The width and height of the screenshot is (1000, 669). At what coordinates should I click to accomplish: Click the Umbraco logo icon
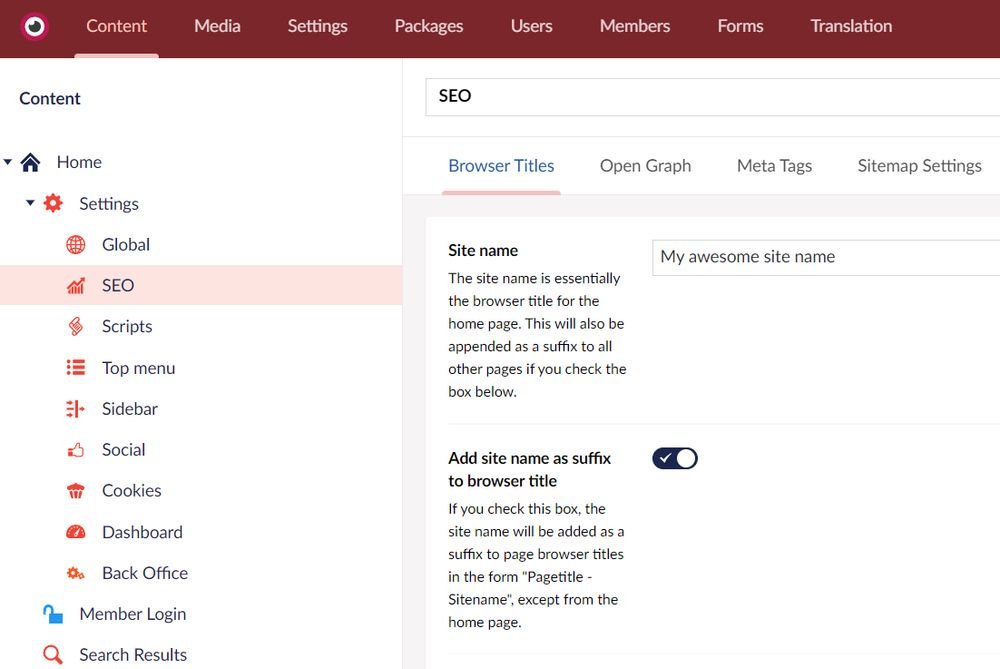[34, 26]
